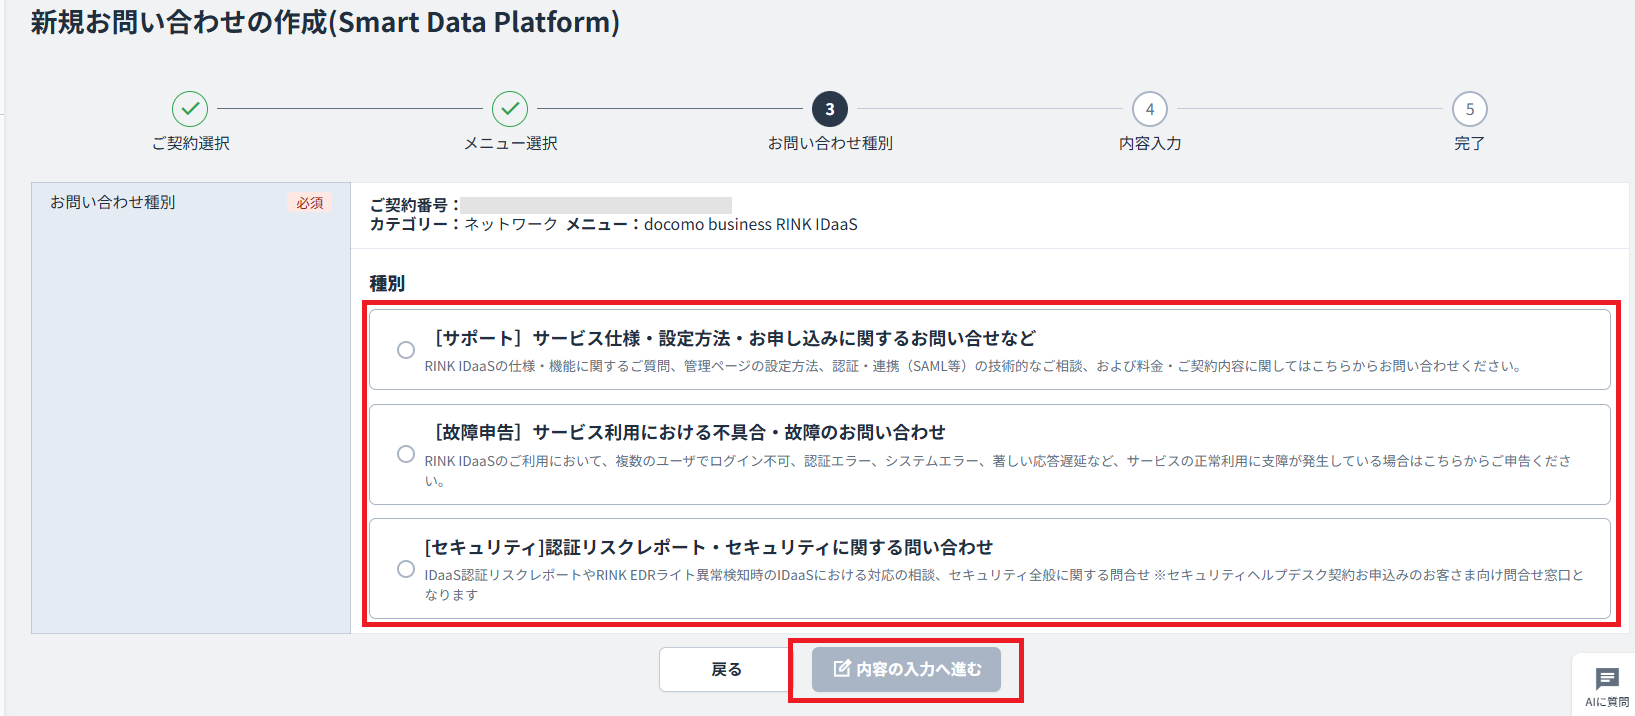Image resolution: width=1635 pixels, height=716 pixels.
Task: Click the 戻る button
Action: 727,669
